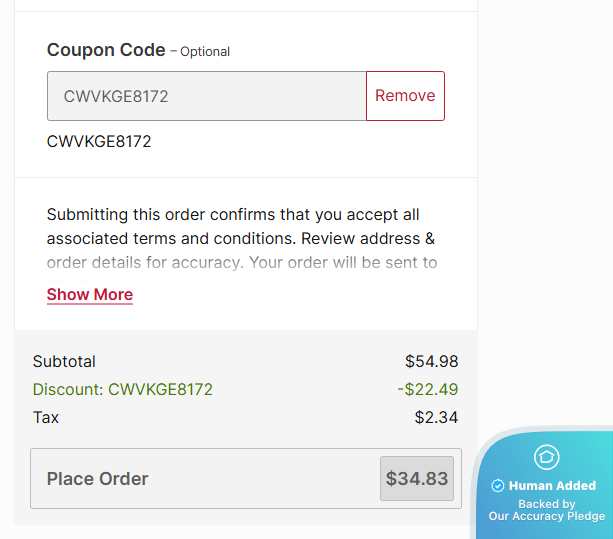Click the $34.83 total price badge

(417, 478)
